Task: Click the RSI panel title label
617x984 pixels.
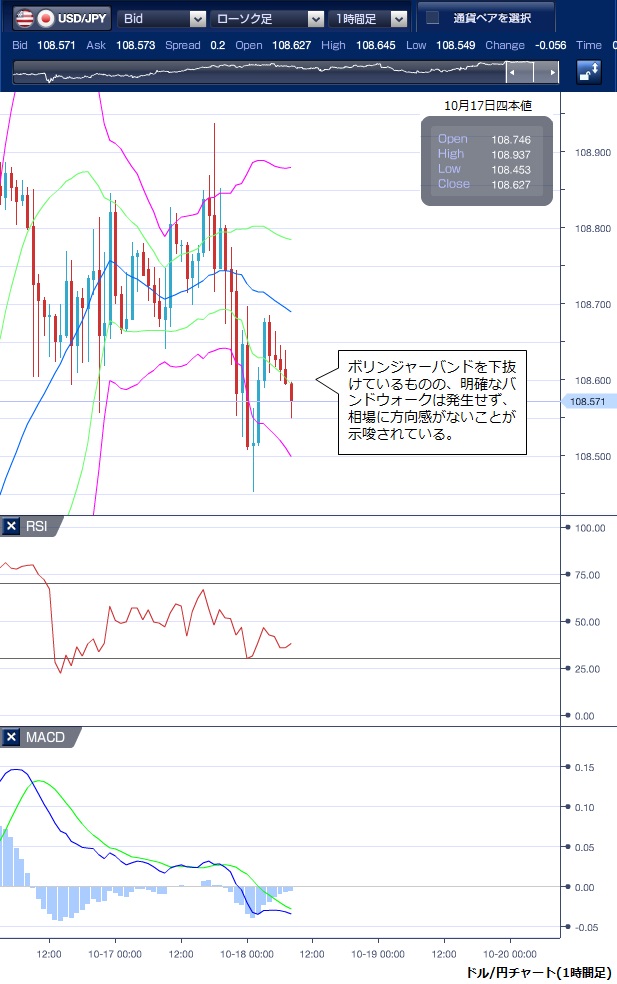Action: [36, 526]
